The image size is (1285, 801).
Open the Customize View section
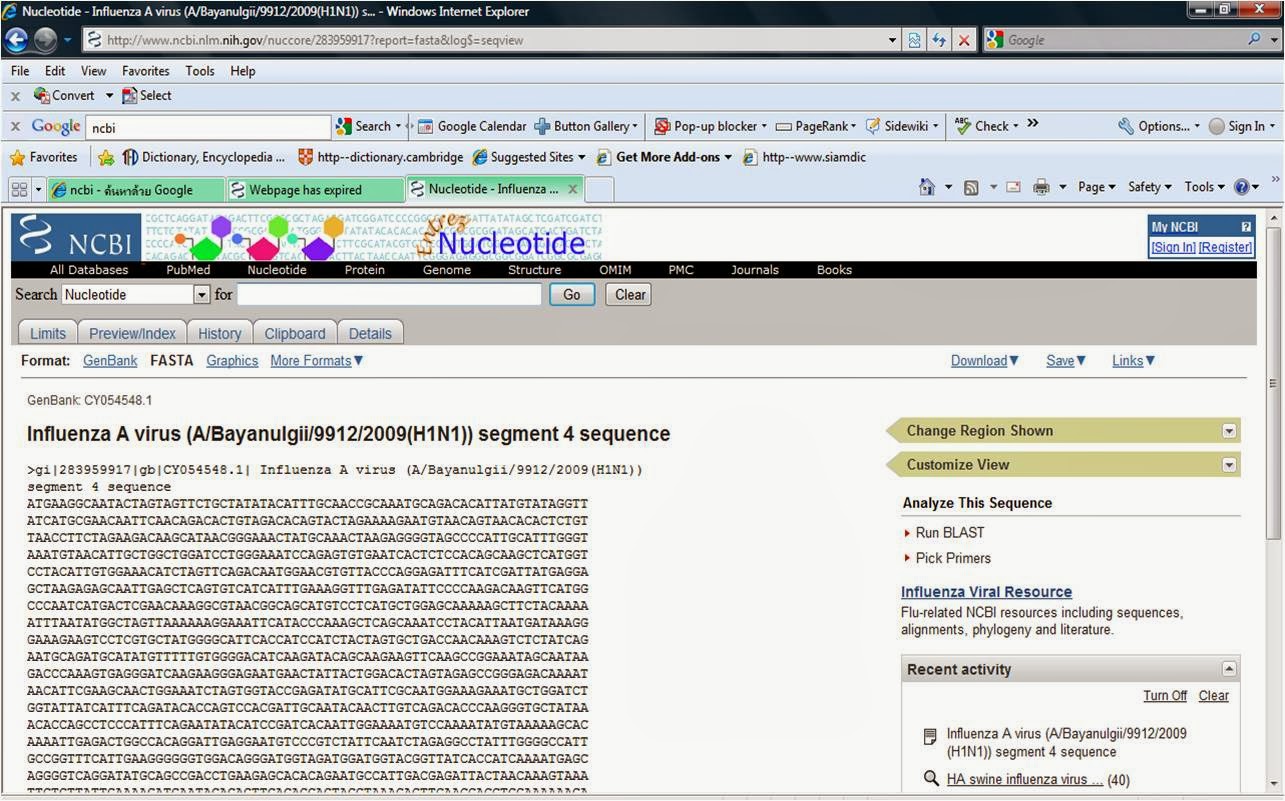pyautogui.click(x=1229, y=464)
